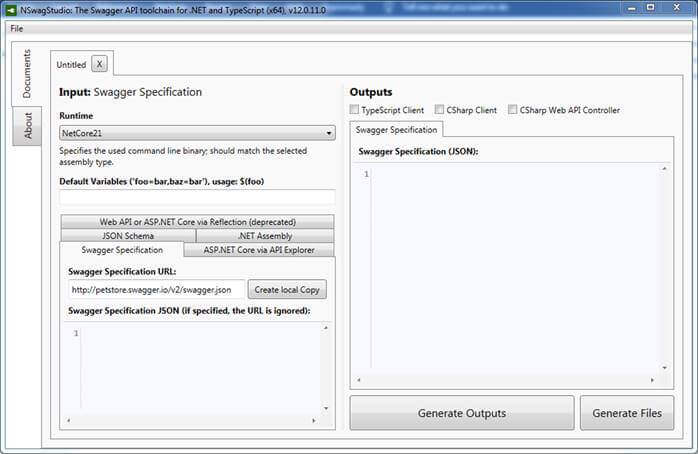The width and height of the screenshot is (698, 454).
Task: Select the input Swagger Specification tab
Action: pos(122,250)
